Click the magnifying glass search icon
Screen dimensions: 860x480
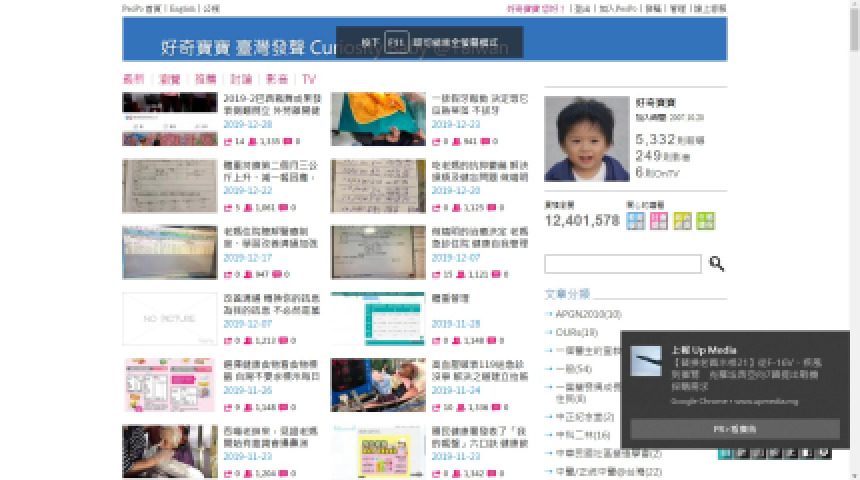(716, 264)
